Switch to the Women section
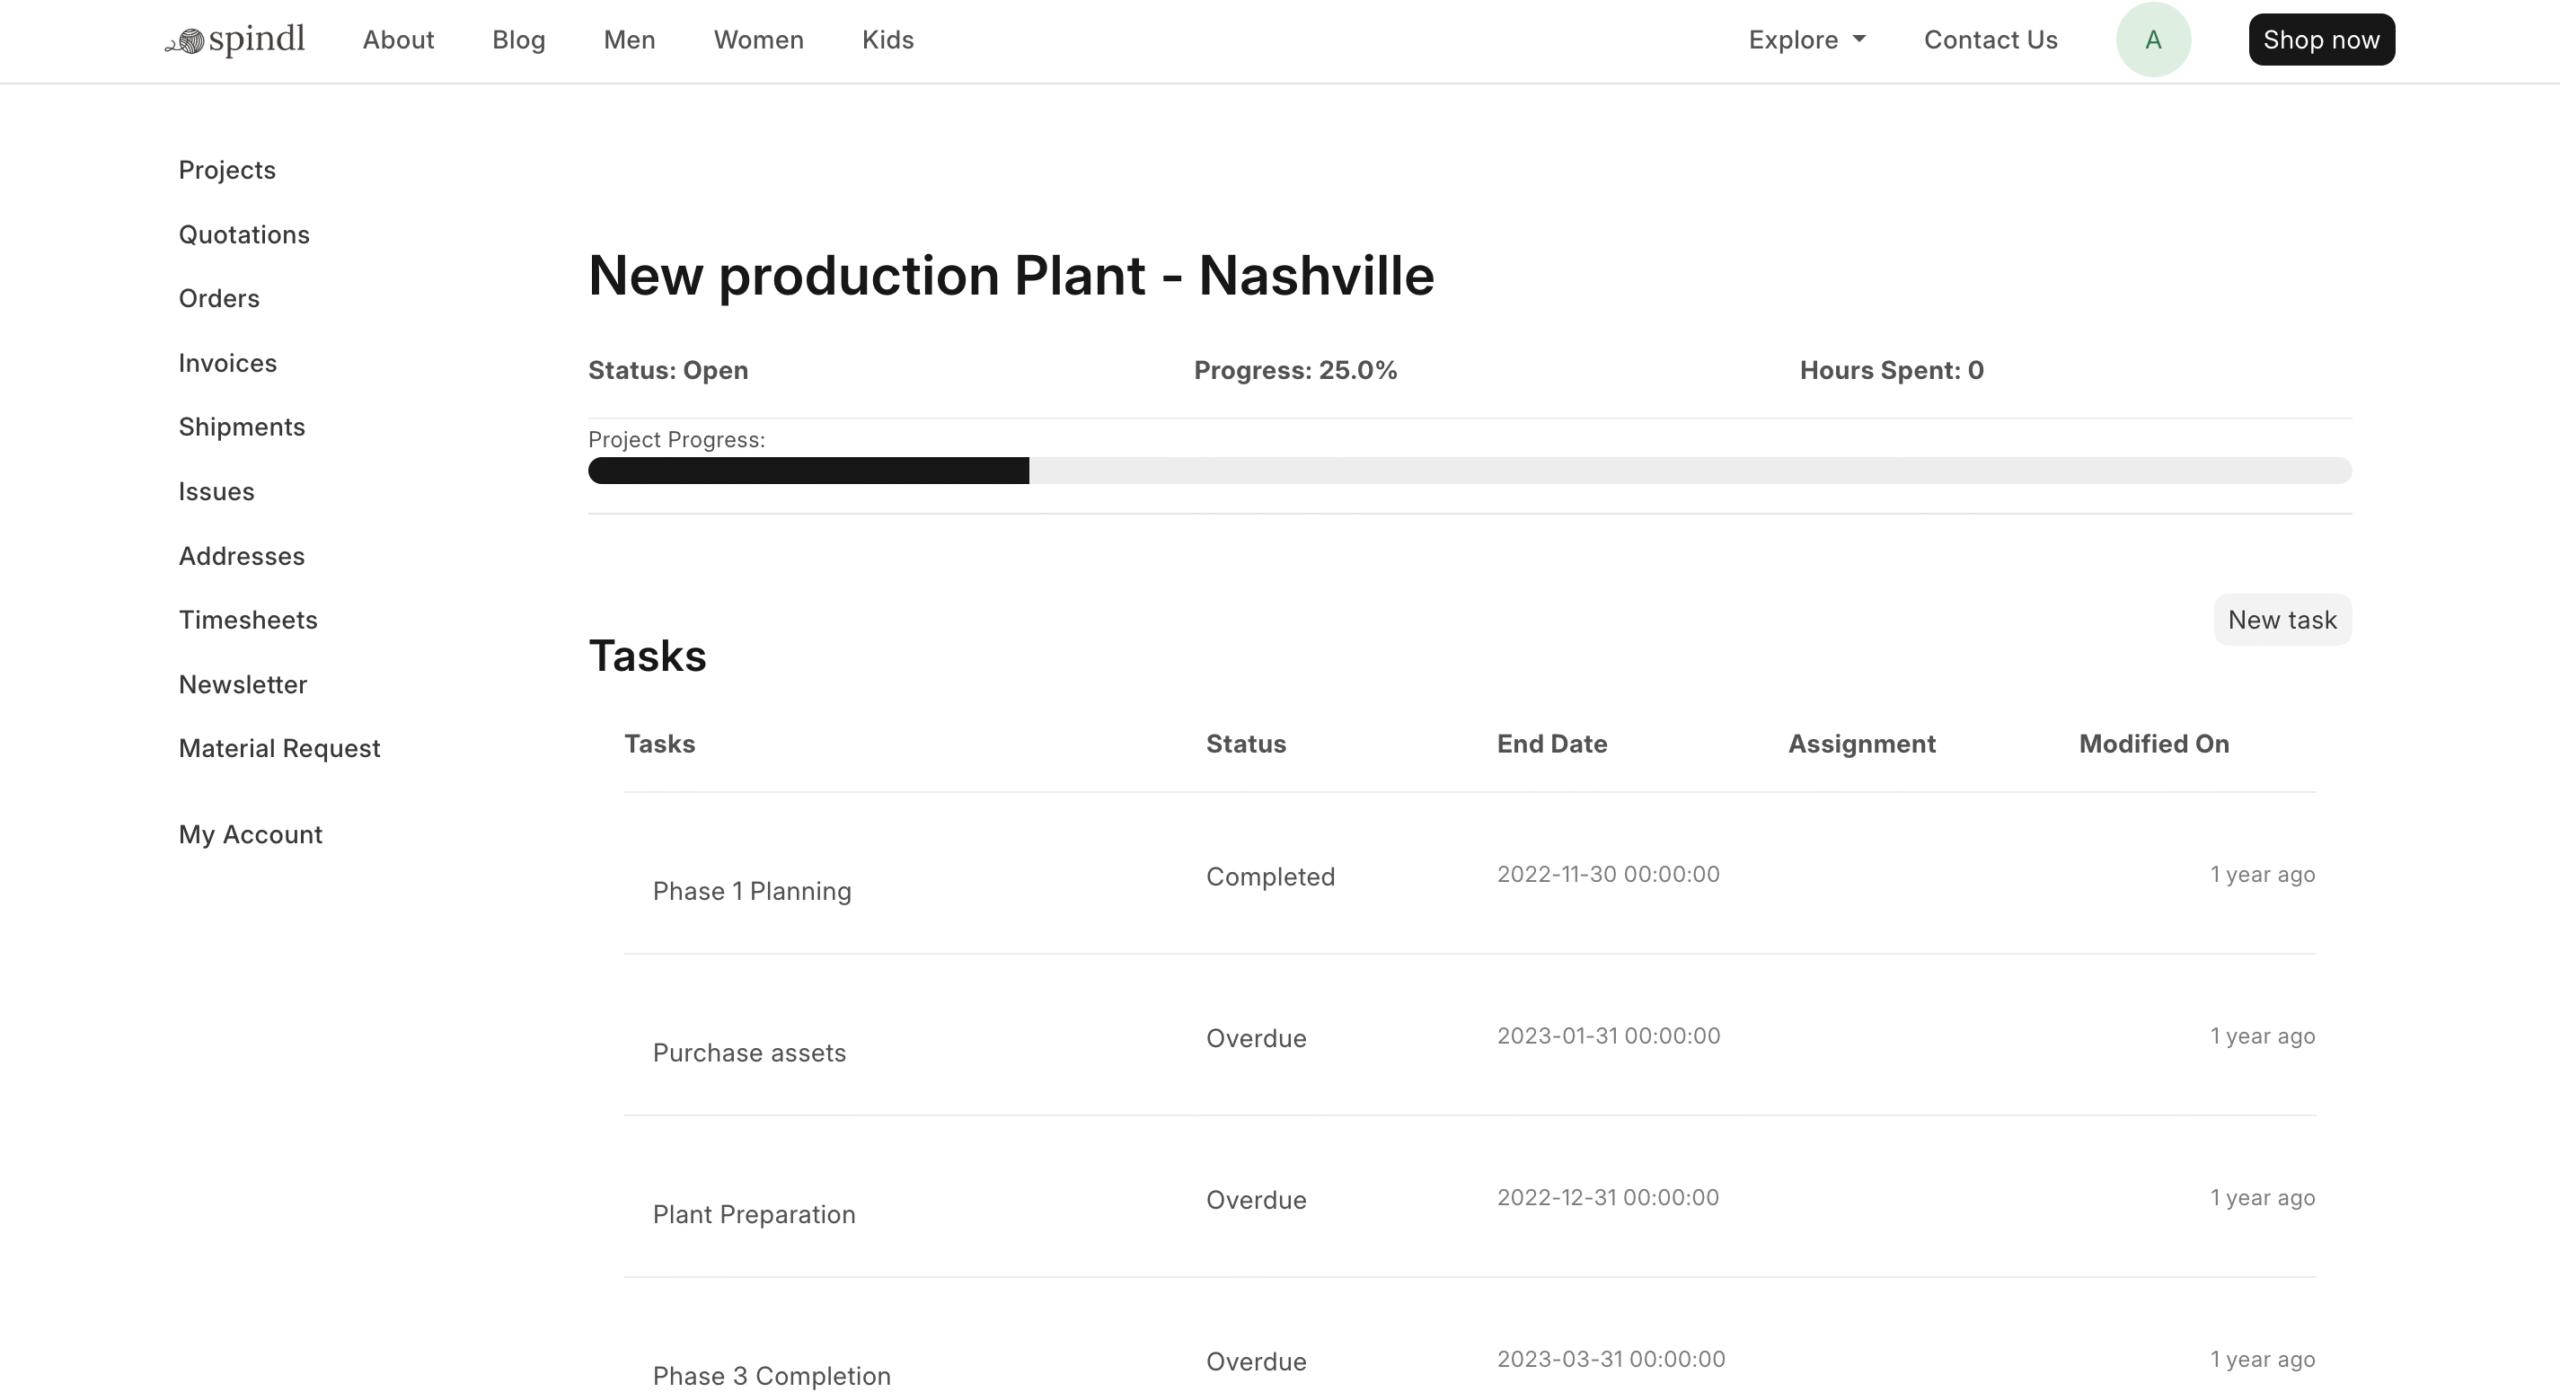Image resolution: width=2560 pixels, height=1392 pixels. 759,39
